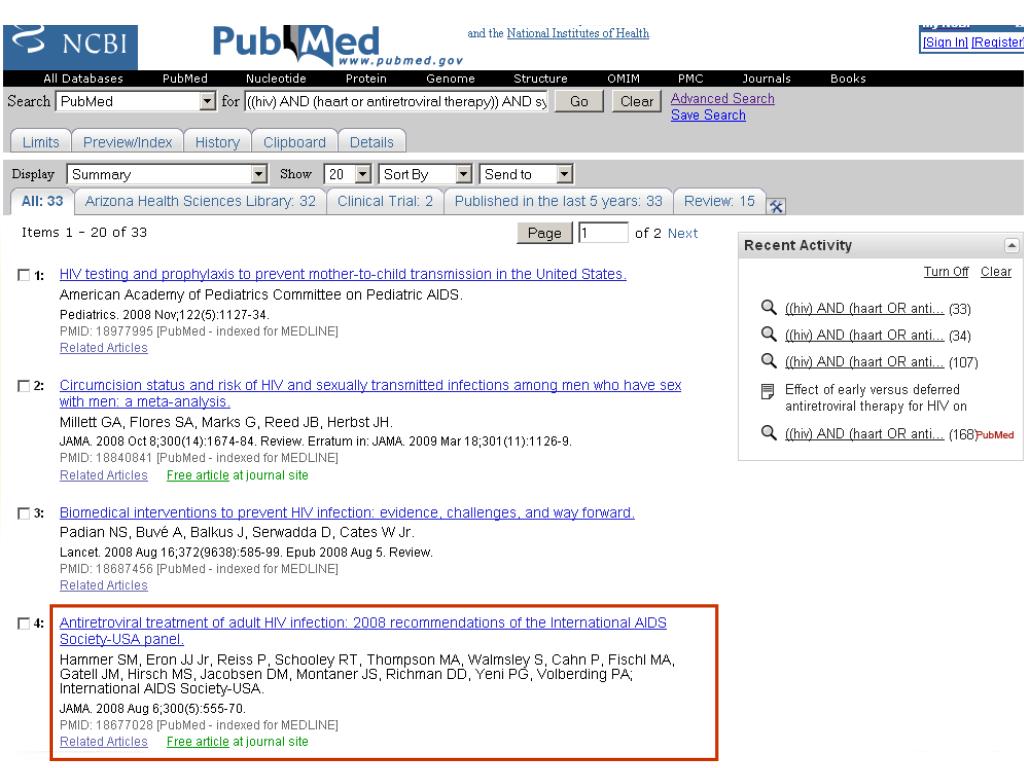This screenshot has height=768, width=1024.
Task: Select the Review: 15 tab
Action: (719, 201)
